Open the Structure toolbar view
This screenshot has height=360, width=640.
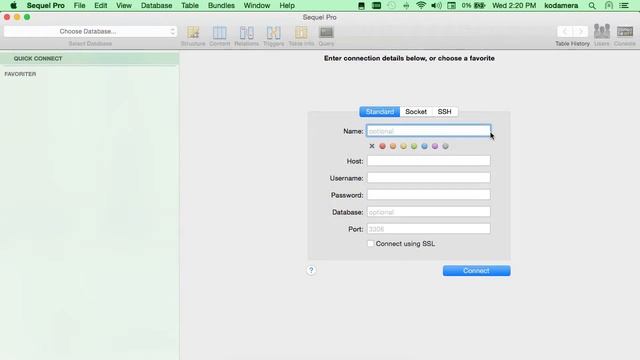click(x=193, y=36)
